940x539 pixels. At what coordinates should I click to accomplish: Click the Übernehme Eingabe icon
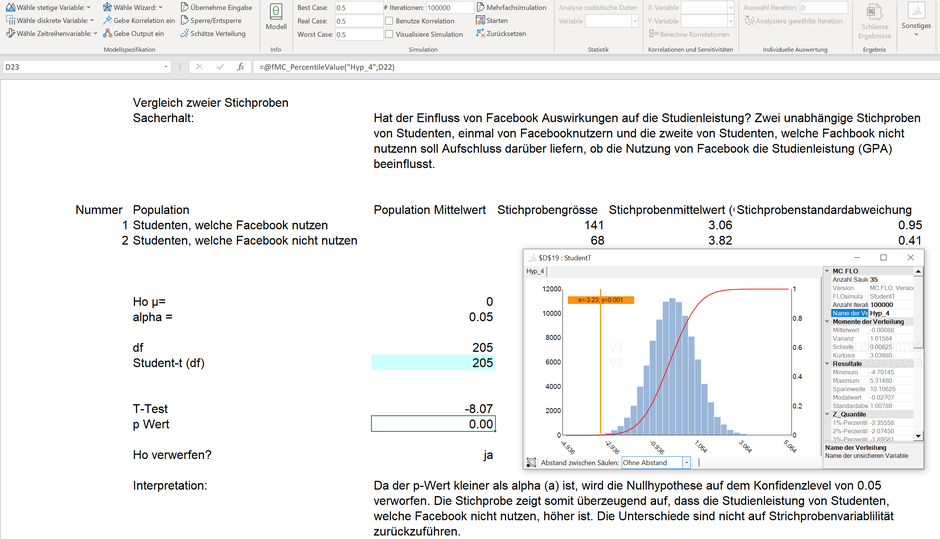click(x=184, y=7)
